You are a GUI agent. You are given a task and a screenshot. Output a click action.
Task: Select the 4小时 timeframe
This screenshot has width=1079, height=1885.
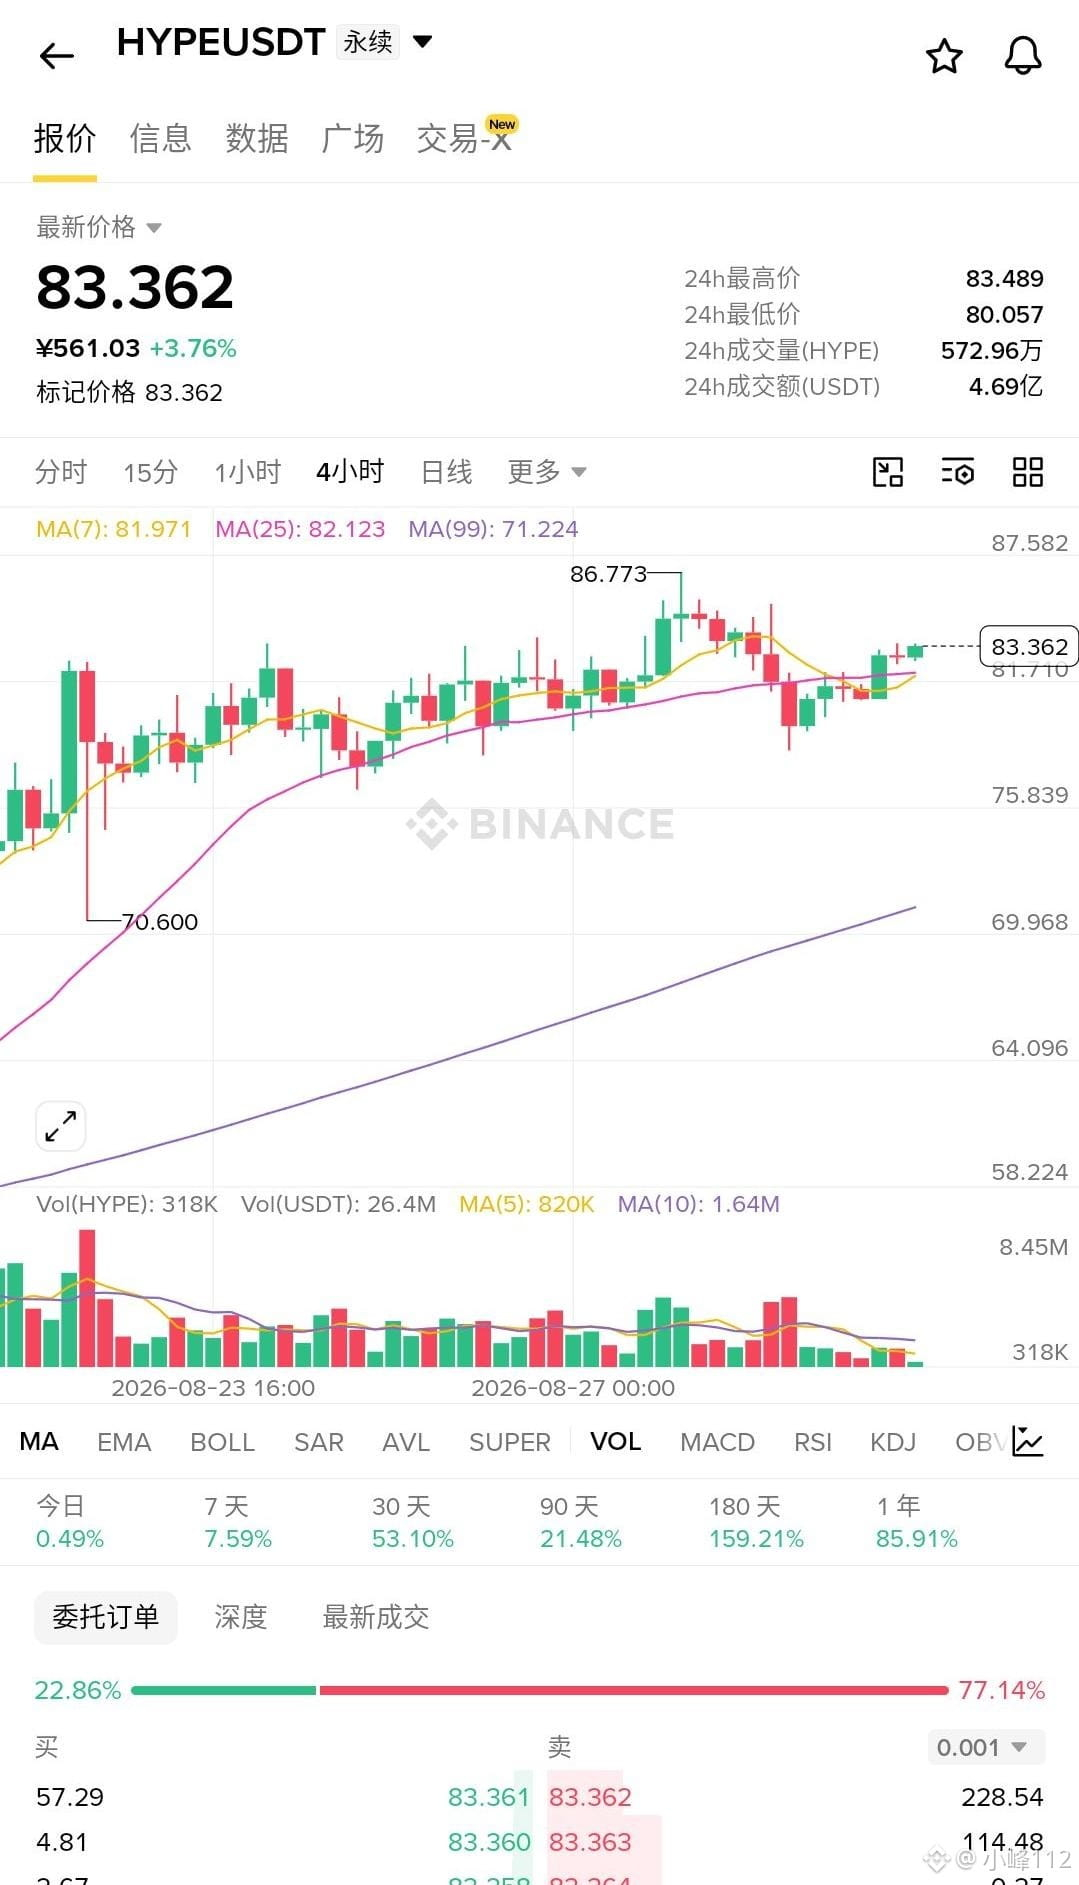[x=350, y=471]
